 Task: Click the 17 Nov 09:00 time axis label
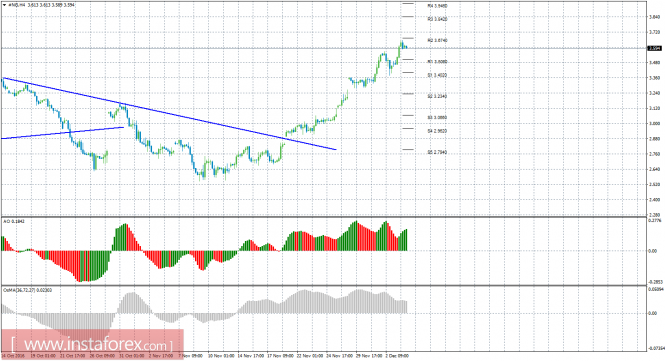coord(279,356)
